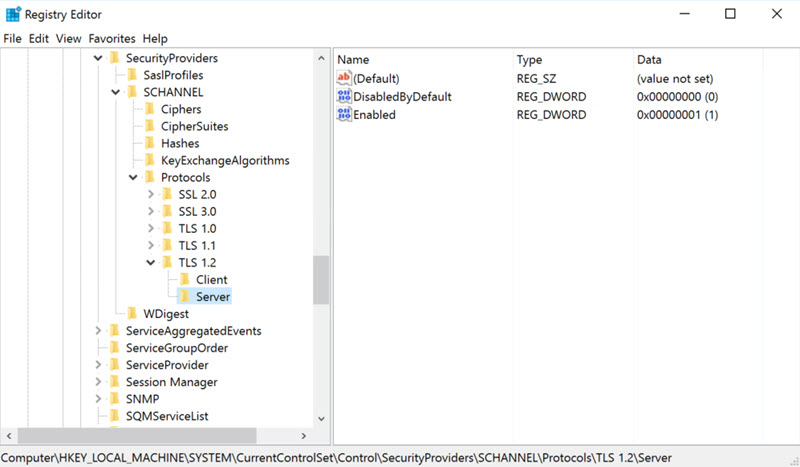Click the TLS 1.0 folder icon
The image size is (800, 467).
167,228
